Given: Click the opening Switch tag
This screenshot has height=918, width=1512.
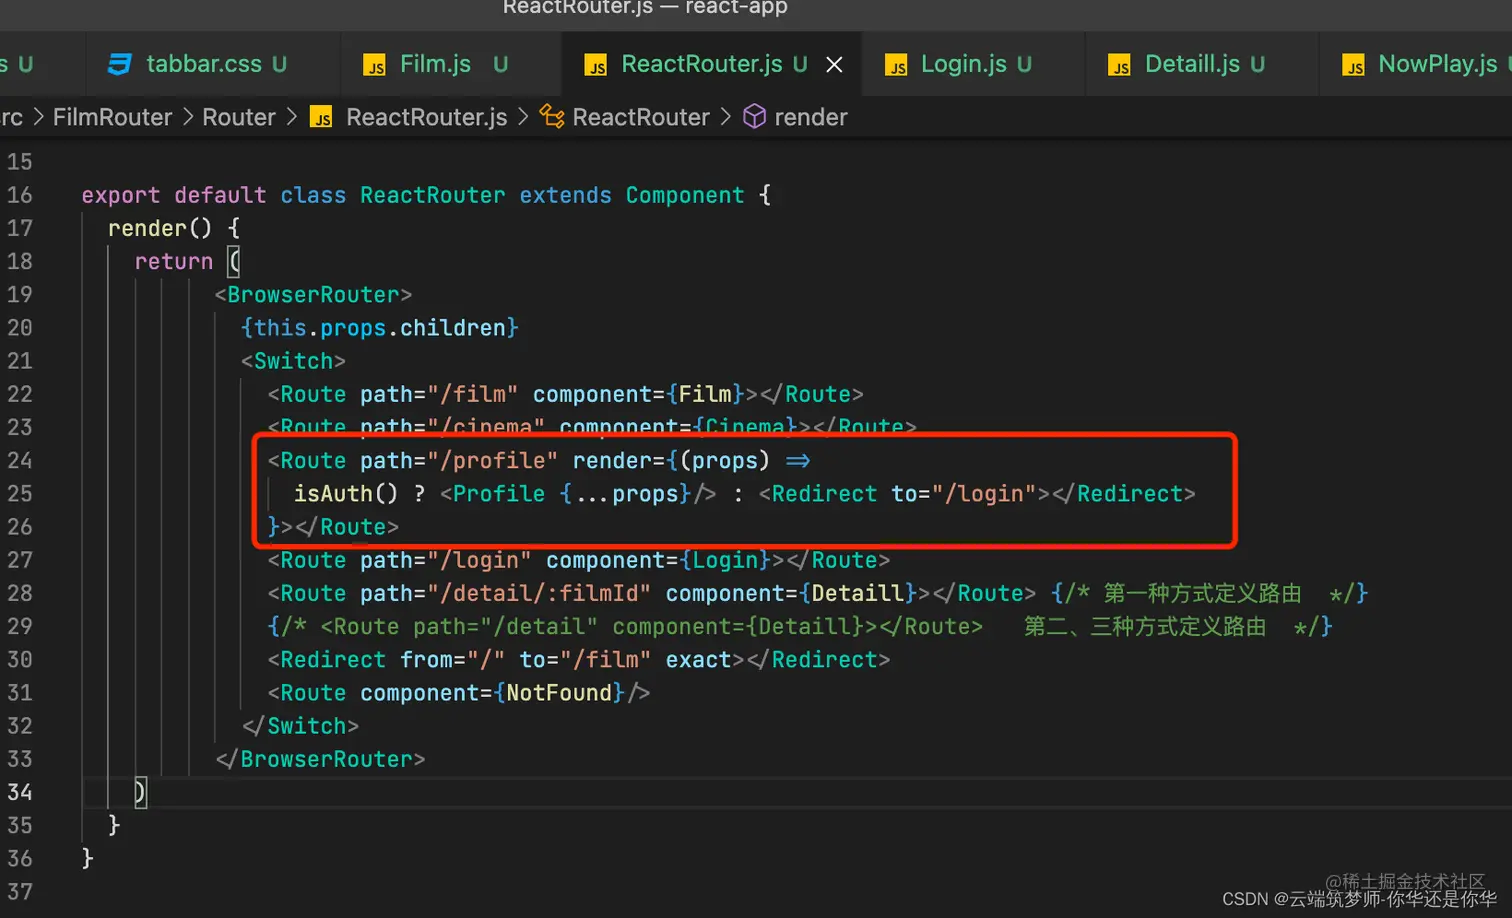Looking at the screenshot, I should click(x=293, y=360).
